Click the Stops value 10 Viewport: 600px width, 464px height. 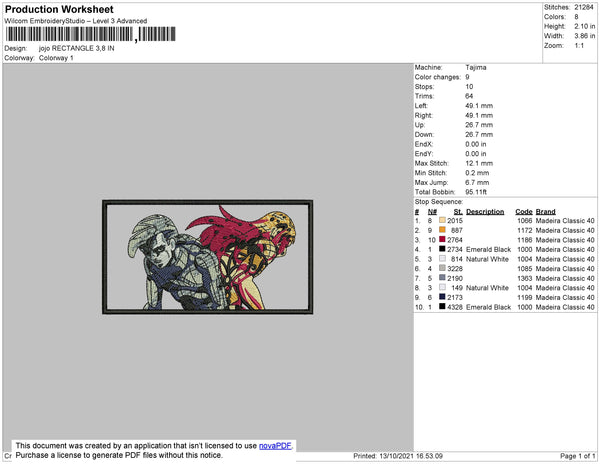pos(469,86)
